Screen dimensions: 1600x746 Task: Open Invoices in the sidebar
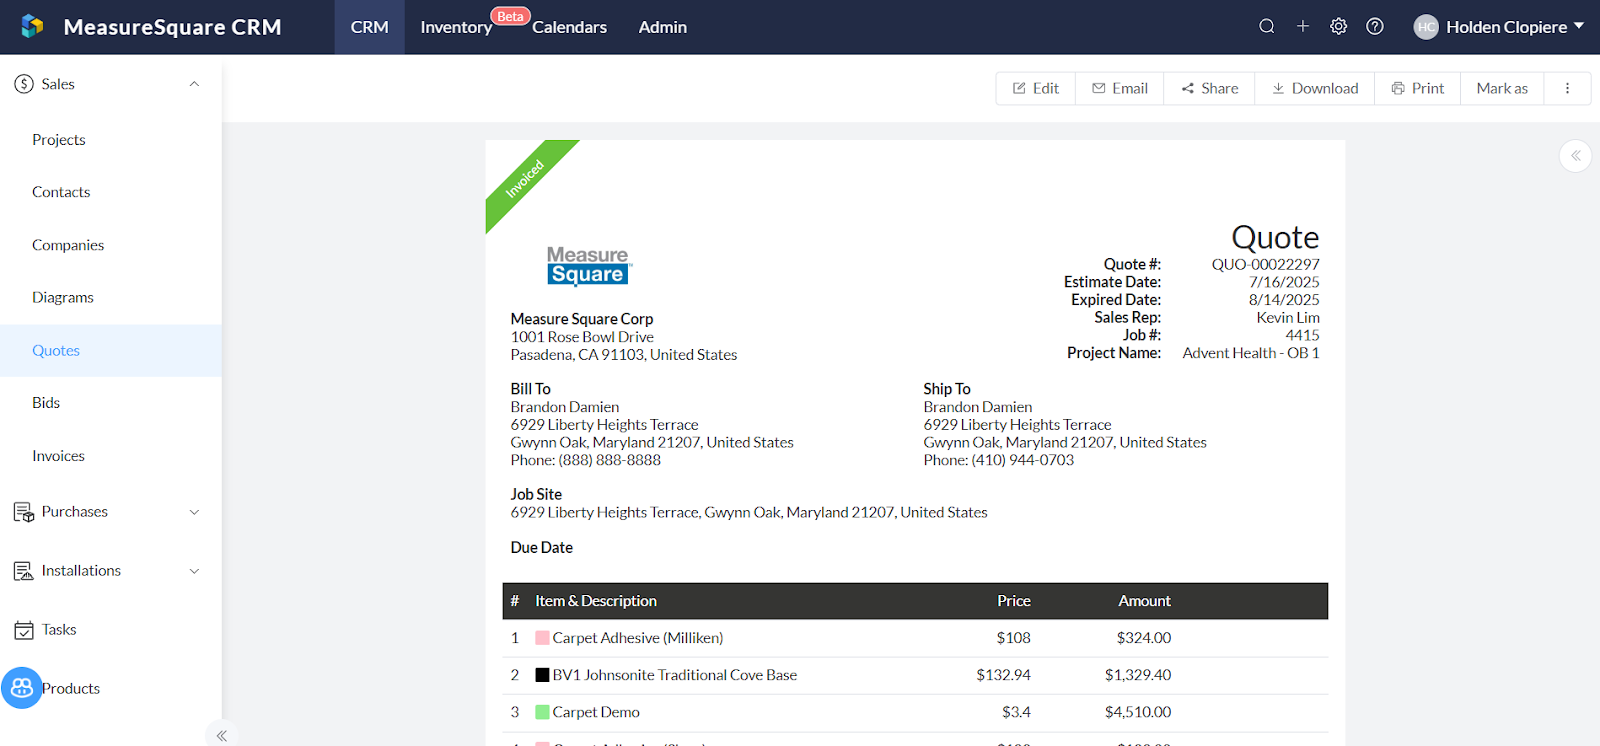58,456
